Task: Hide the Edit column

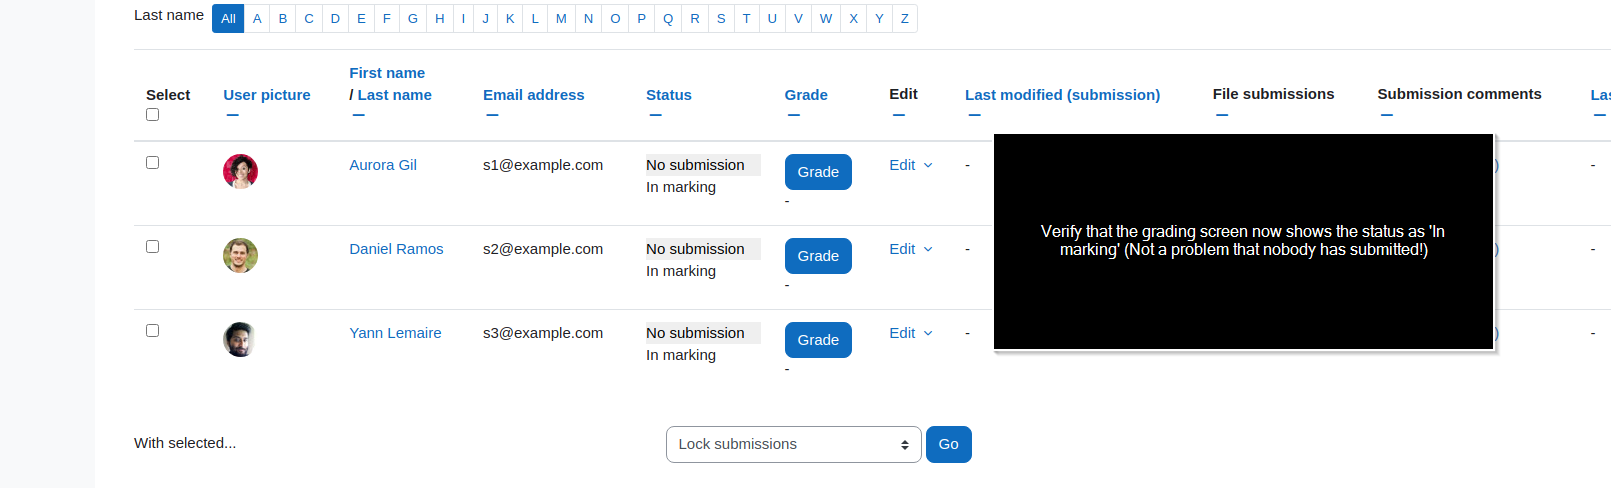Action: 898,115
